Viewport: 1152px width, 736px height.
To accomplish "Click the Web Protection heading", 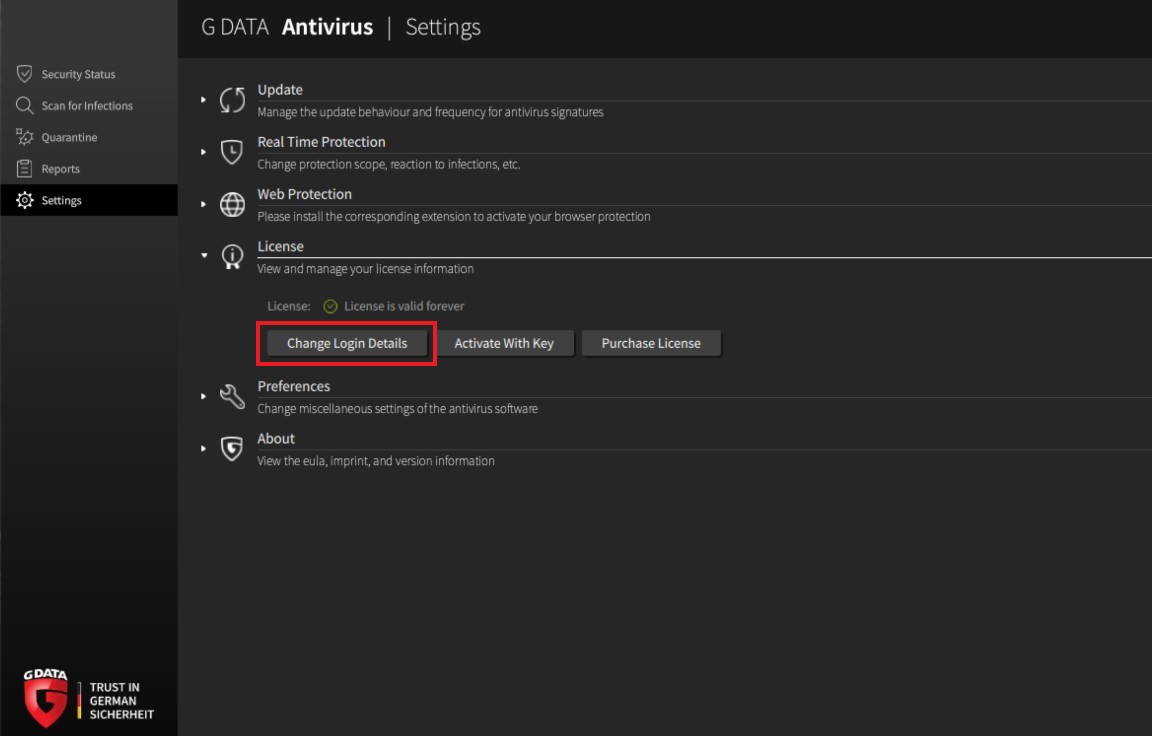I will point(304,194).
